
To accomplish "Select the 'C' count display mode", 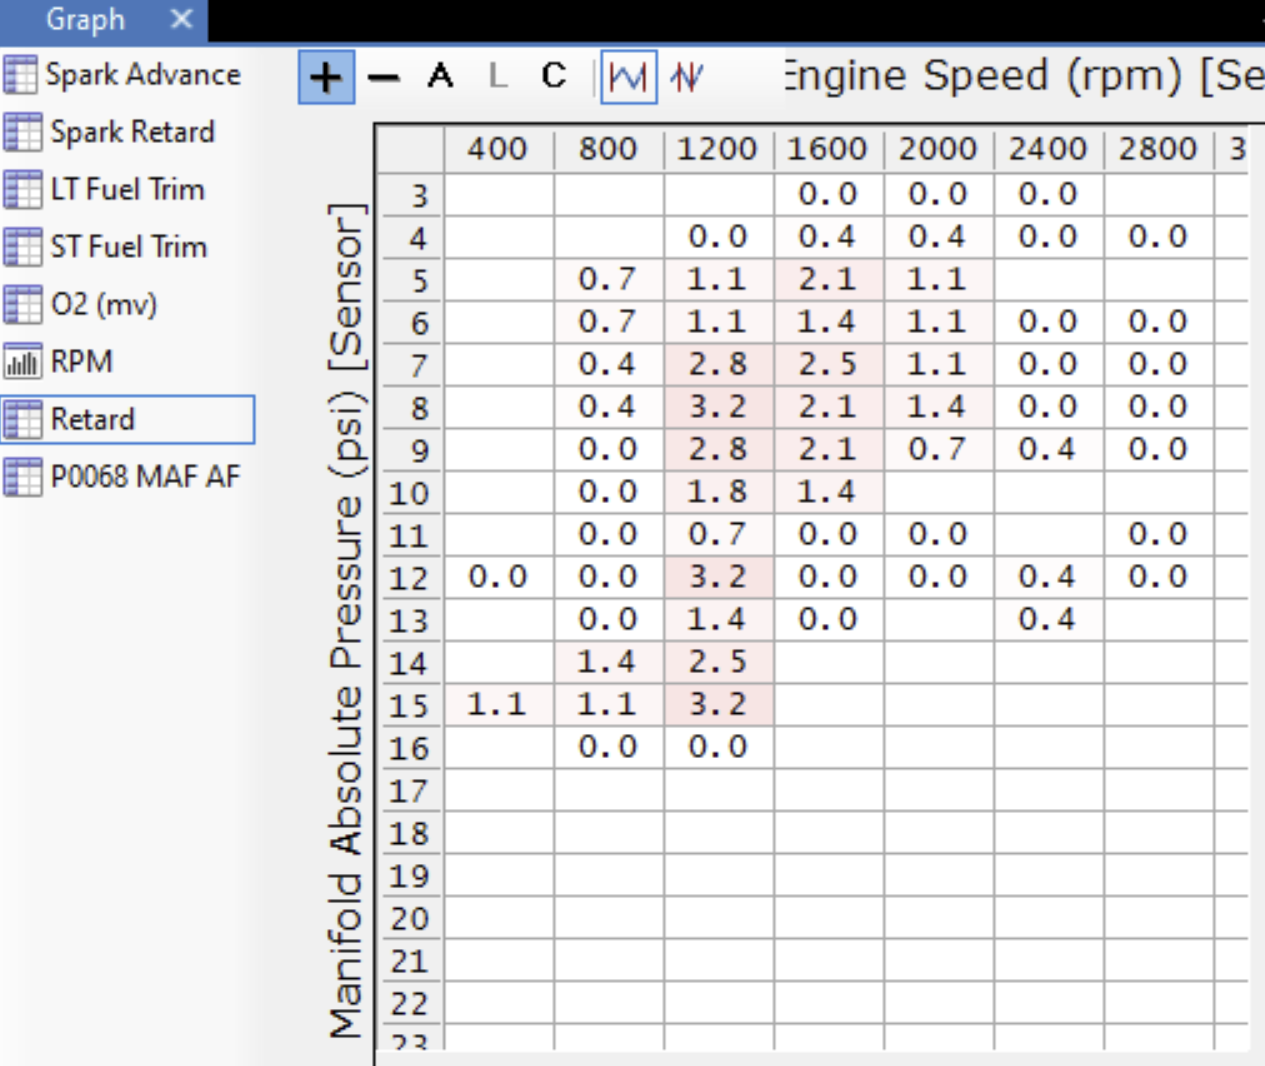I will point(553,76).
